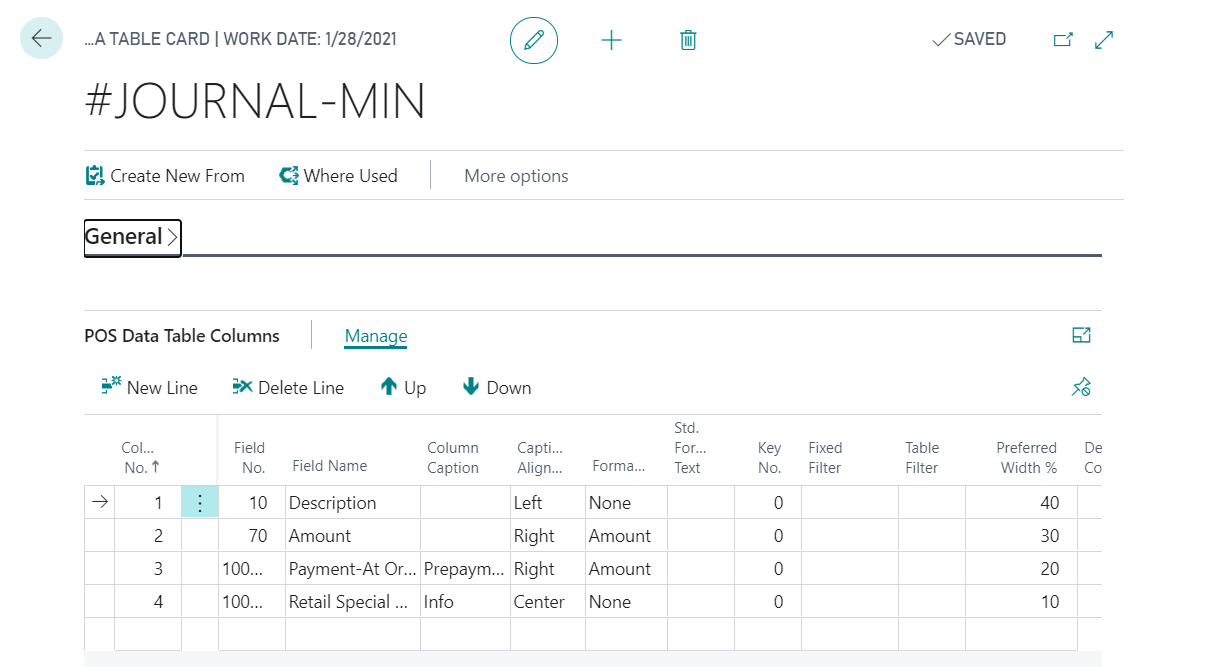Click the diagonal-arrows full screen icon
This screenshot has width=1209, height=667.
coord(1104,40)
